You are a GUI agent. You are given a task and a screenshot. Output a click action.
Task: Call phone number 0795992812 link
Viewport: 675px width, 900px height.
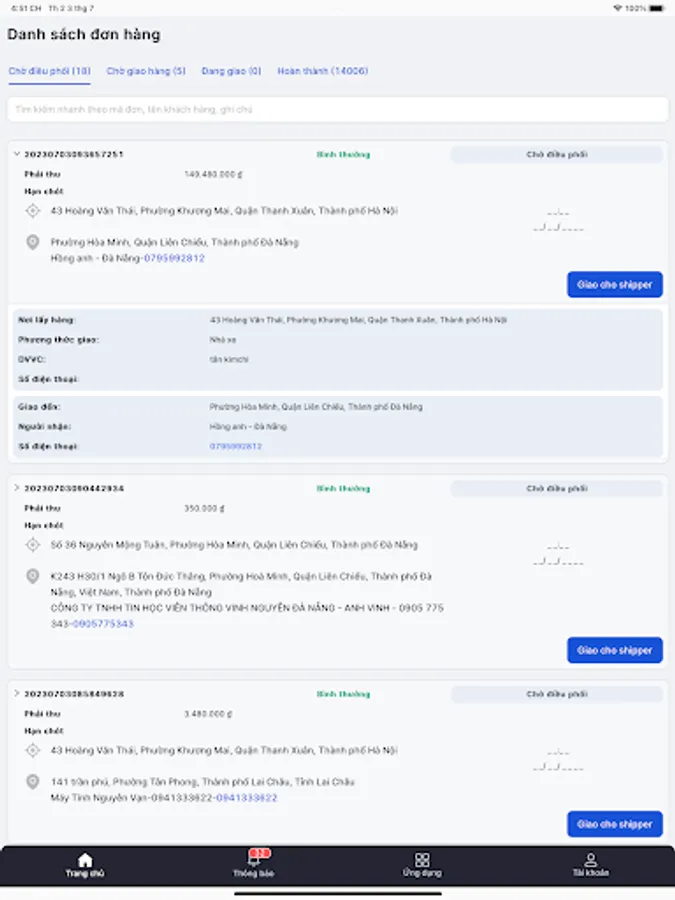coord(174,258)
